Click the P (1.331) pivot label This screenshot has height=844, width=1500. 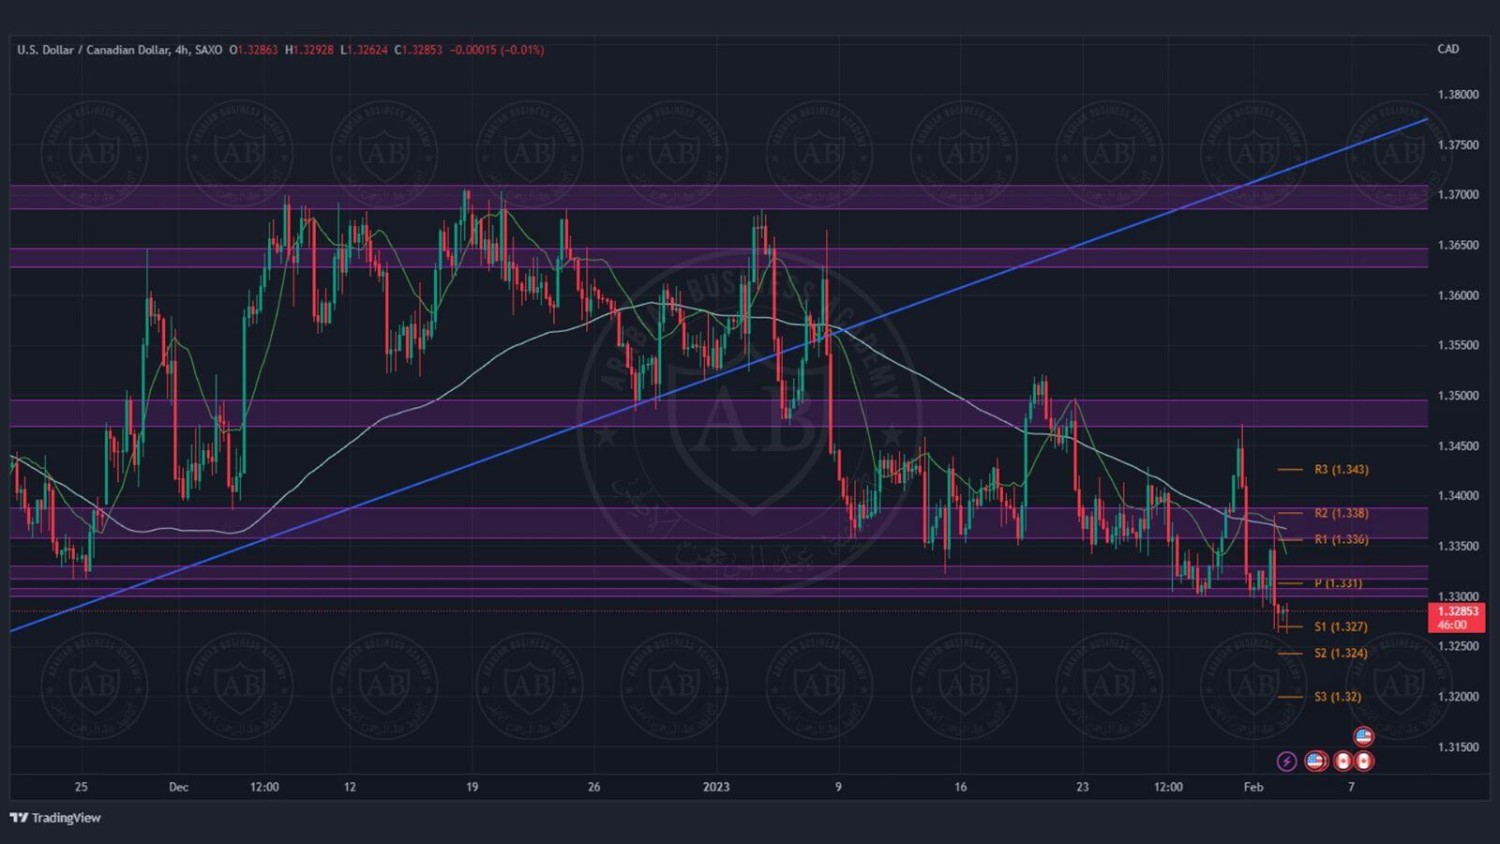(x=1338, y=583)
